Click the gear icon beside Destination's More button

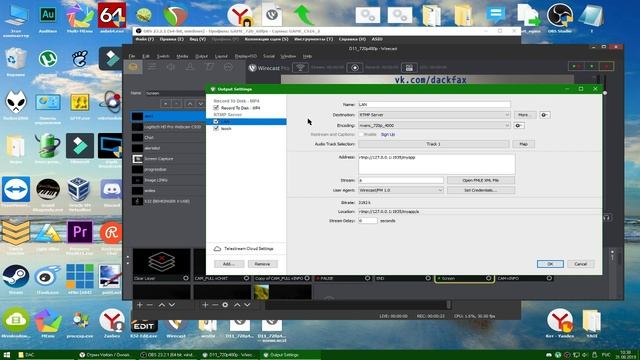(x=544, y=115)
